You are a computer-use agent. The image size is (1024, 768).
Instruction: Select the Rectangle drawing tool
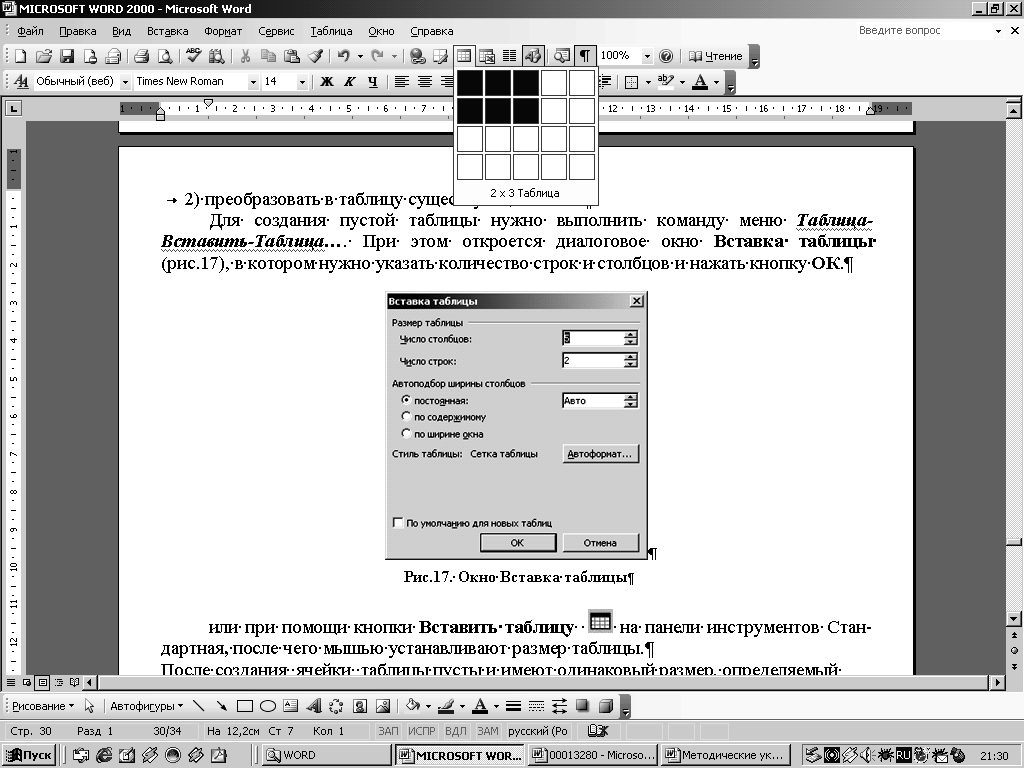click(x=245, y=706)
